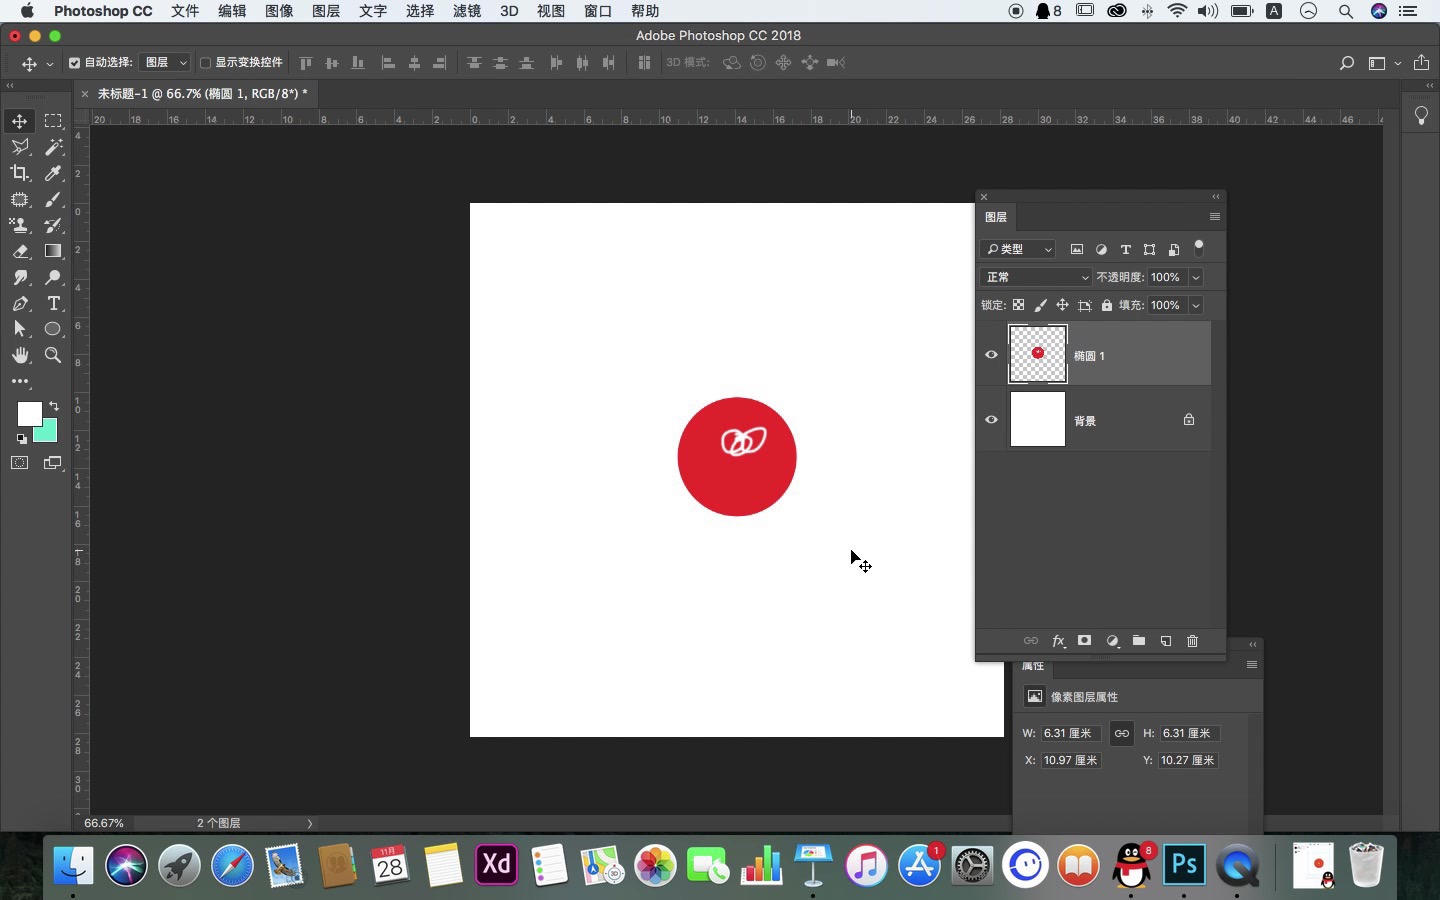This screenshot has height=900, width=1440.
Task: Open the 窗口 menu
Action: pos(598,11)
